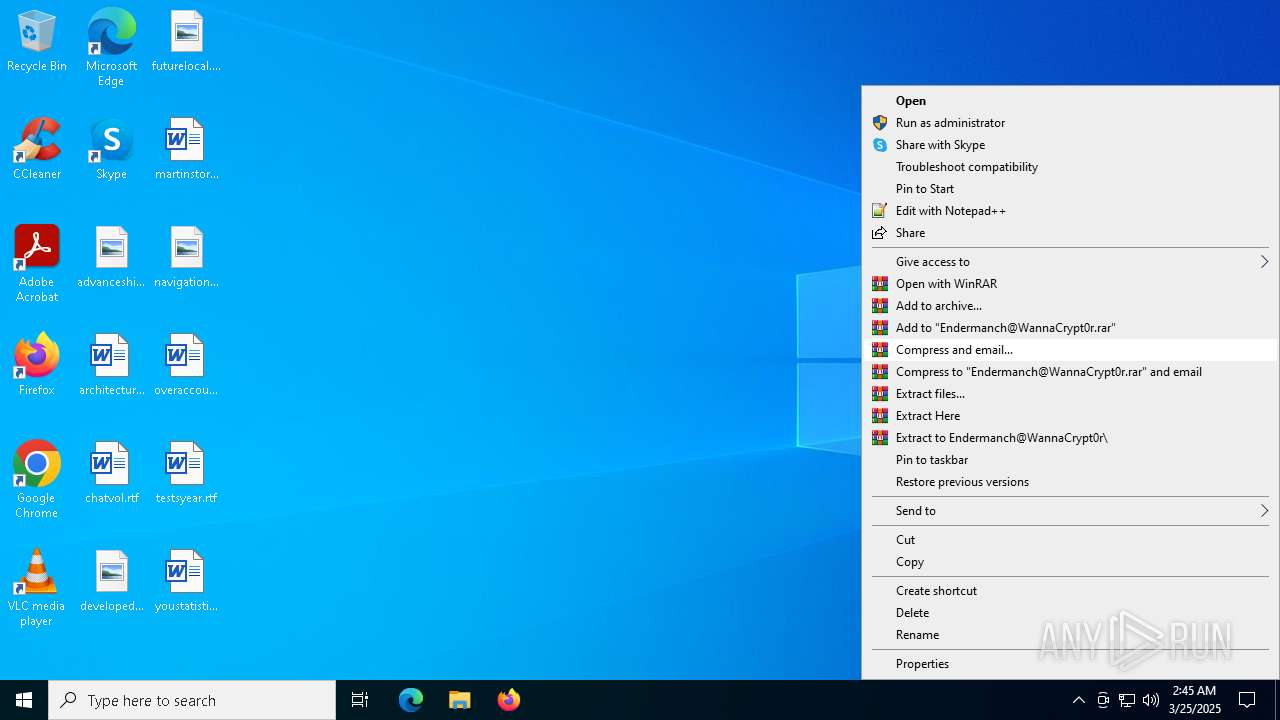Choose Add to "Endermanch@WannaCrypt0r.rar"
Screen dimensions: 1280x720
(x=1070, y=328)
